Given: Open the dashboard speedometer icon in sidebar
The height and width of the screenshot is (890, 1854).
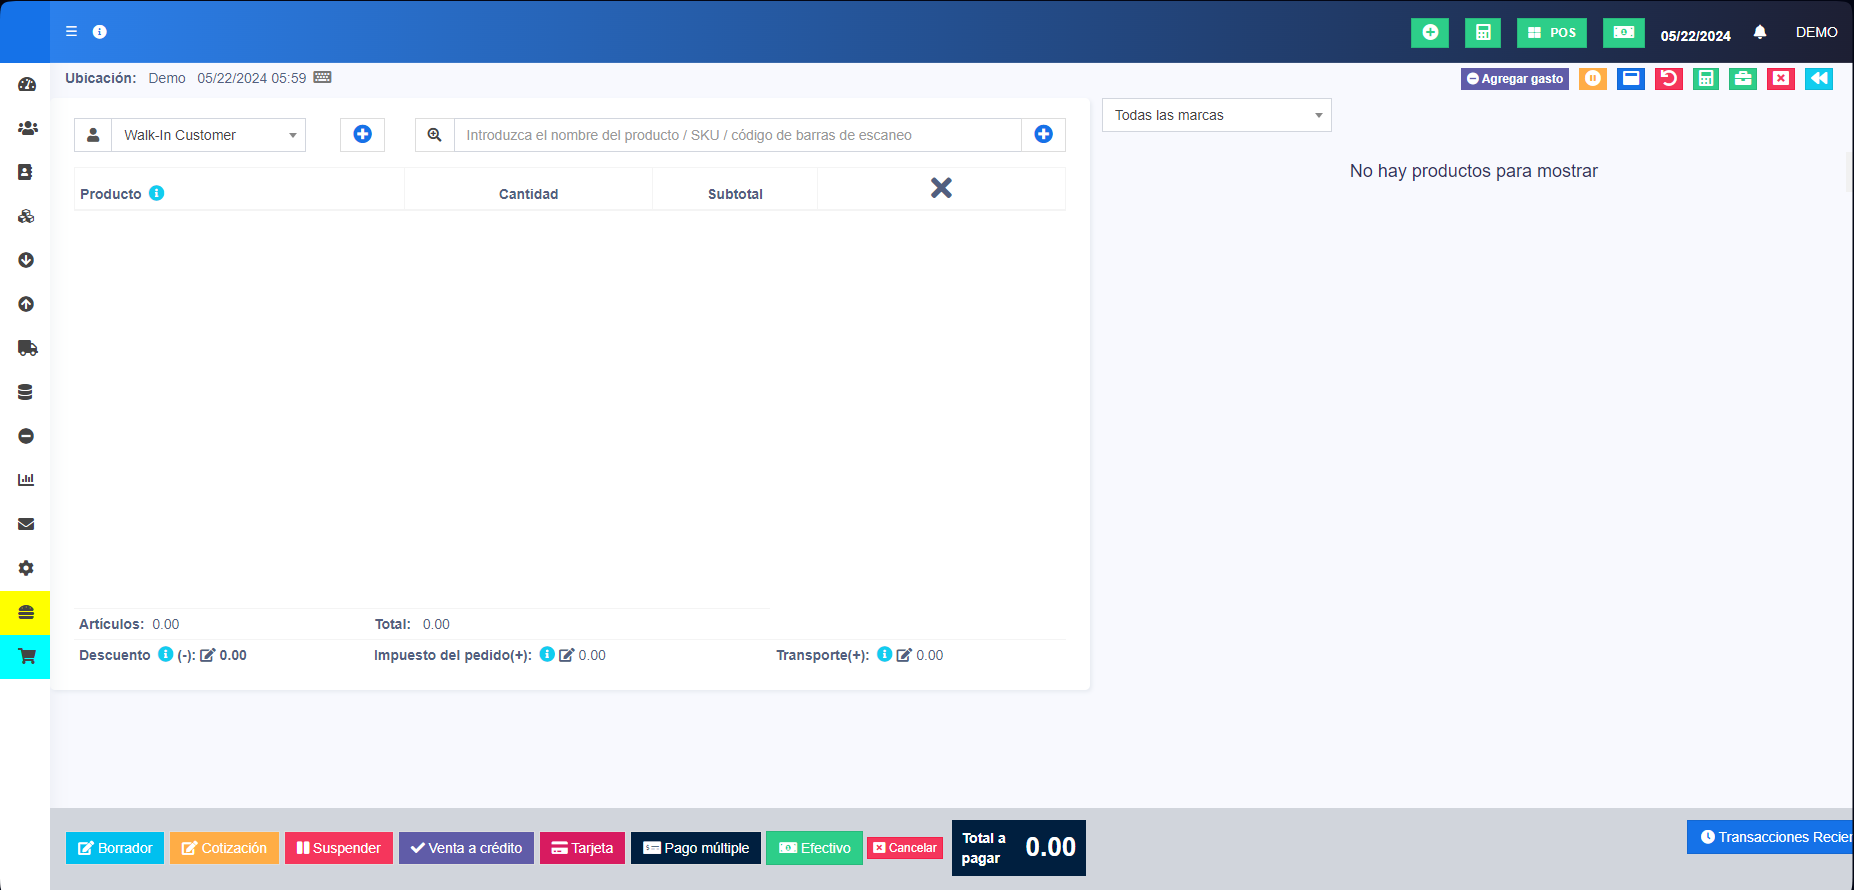Looking at the screenshot, I should (27, 84).
